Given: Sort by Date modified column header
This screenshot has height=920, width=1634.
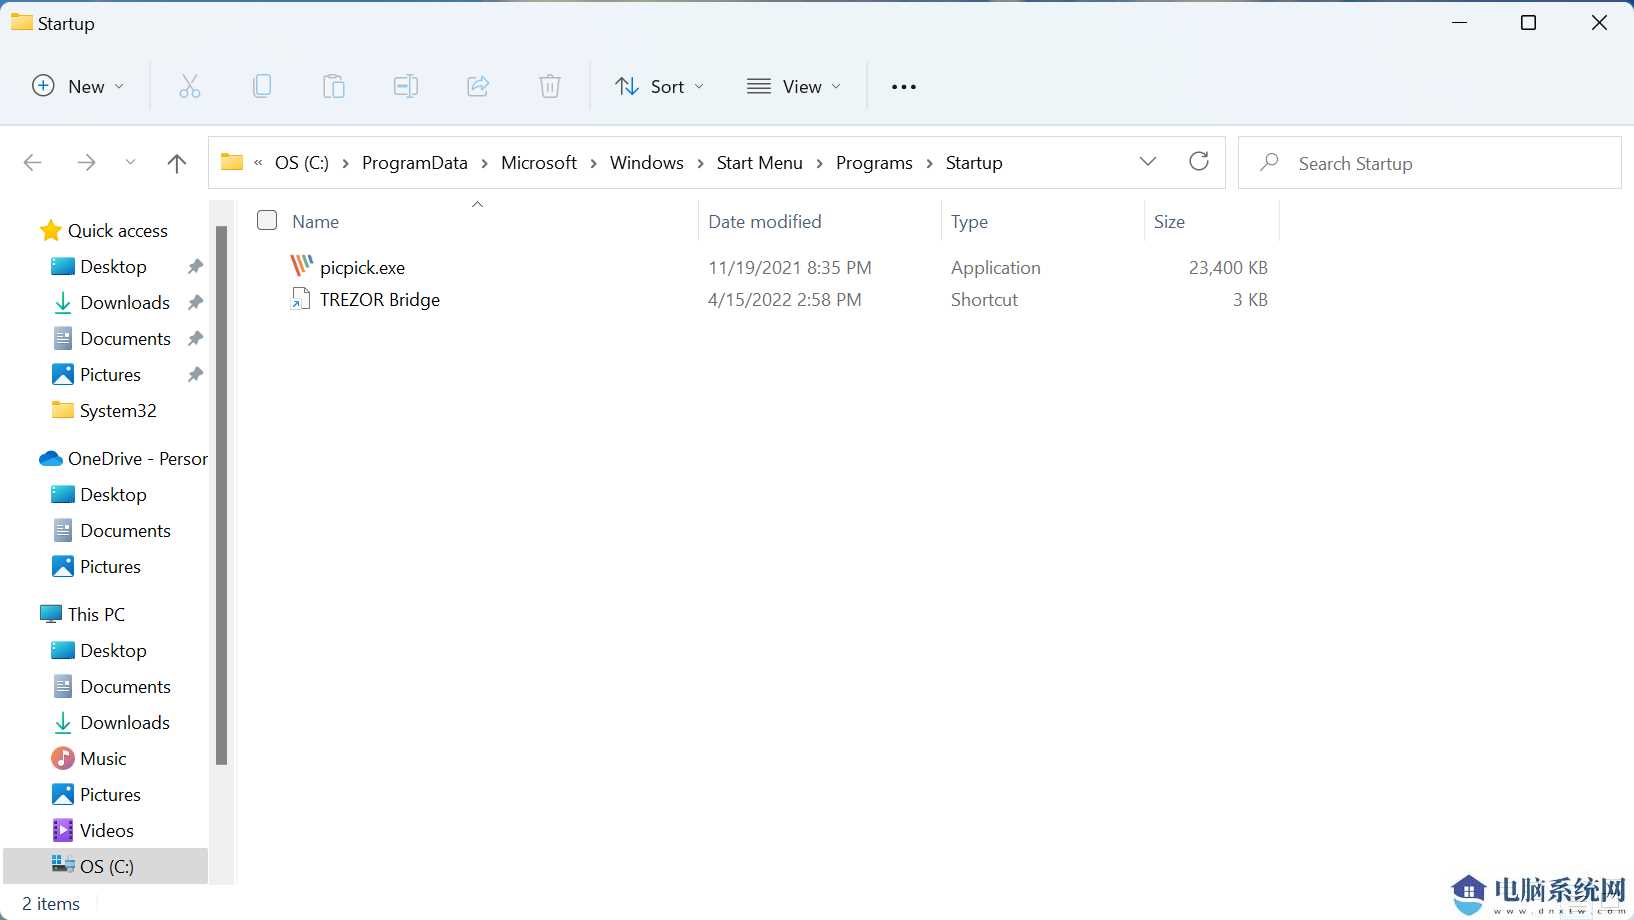Looking at the screenshot, I should coord(765,222).
